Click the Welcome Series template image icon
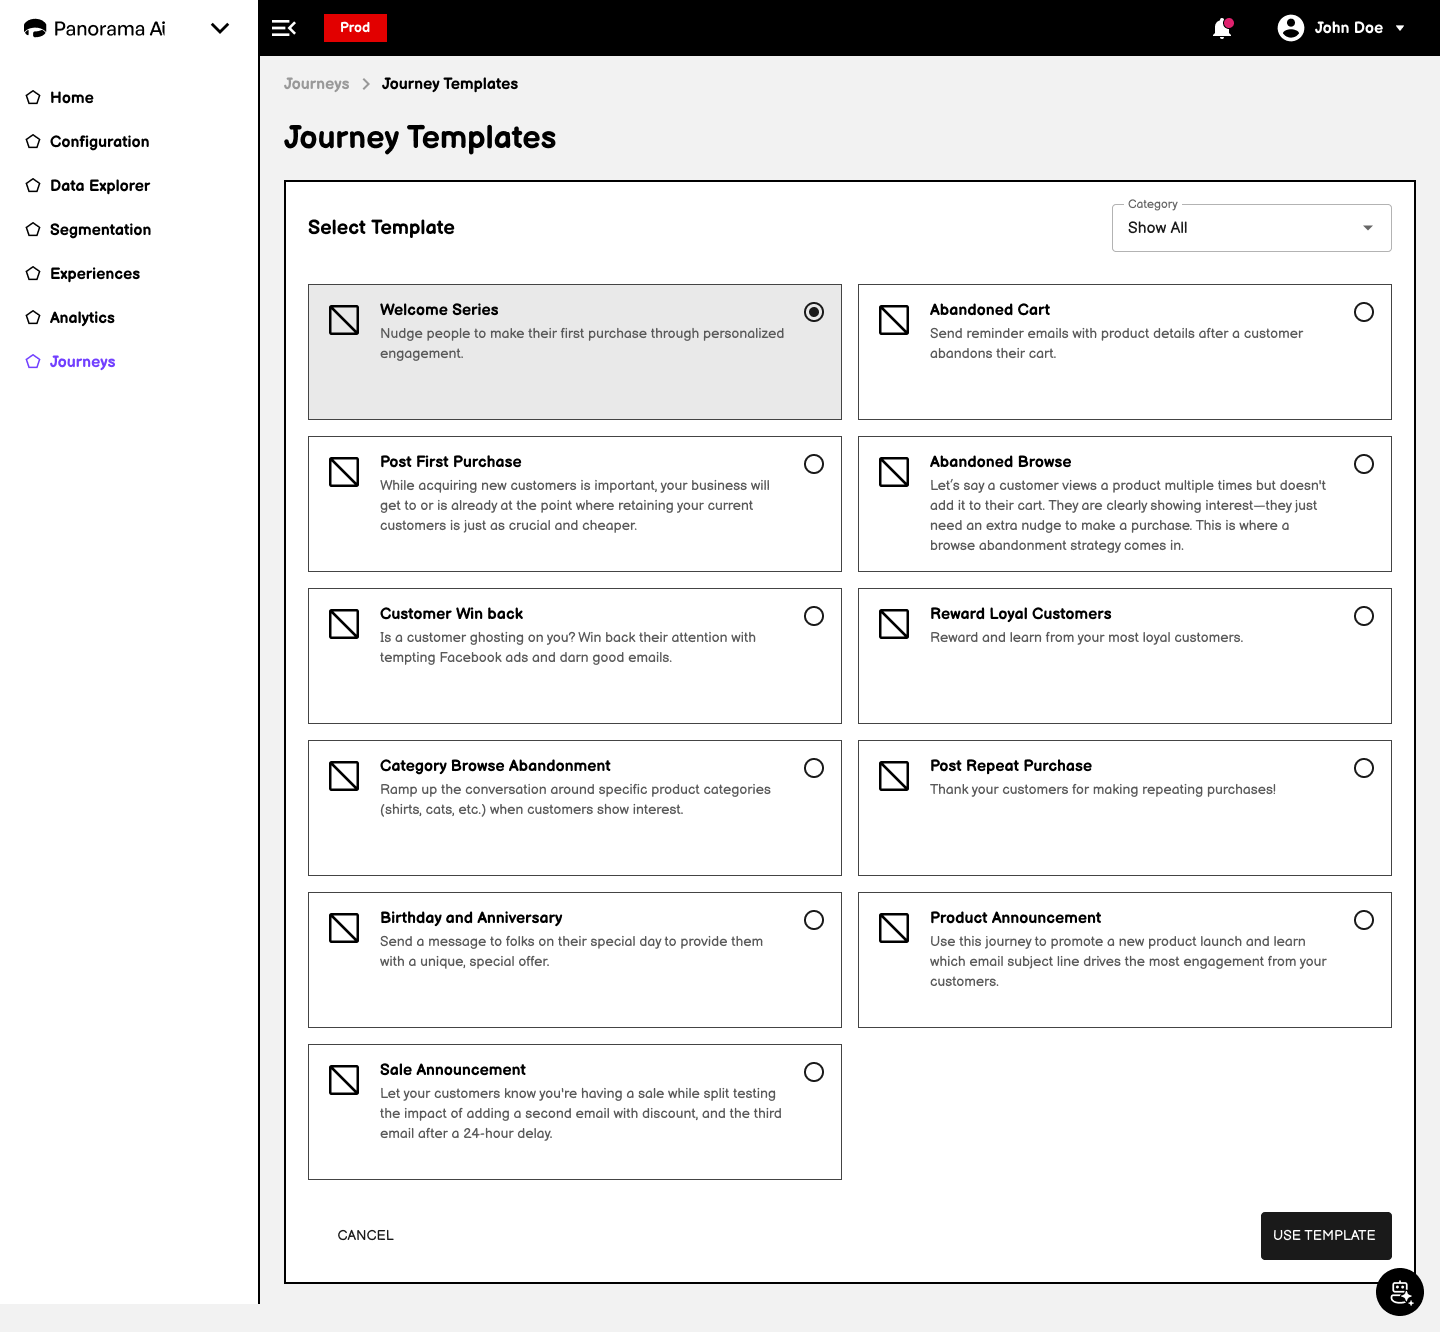Screen dimensions: 1440x1332 pos(344,320)
